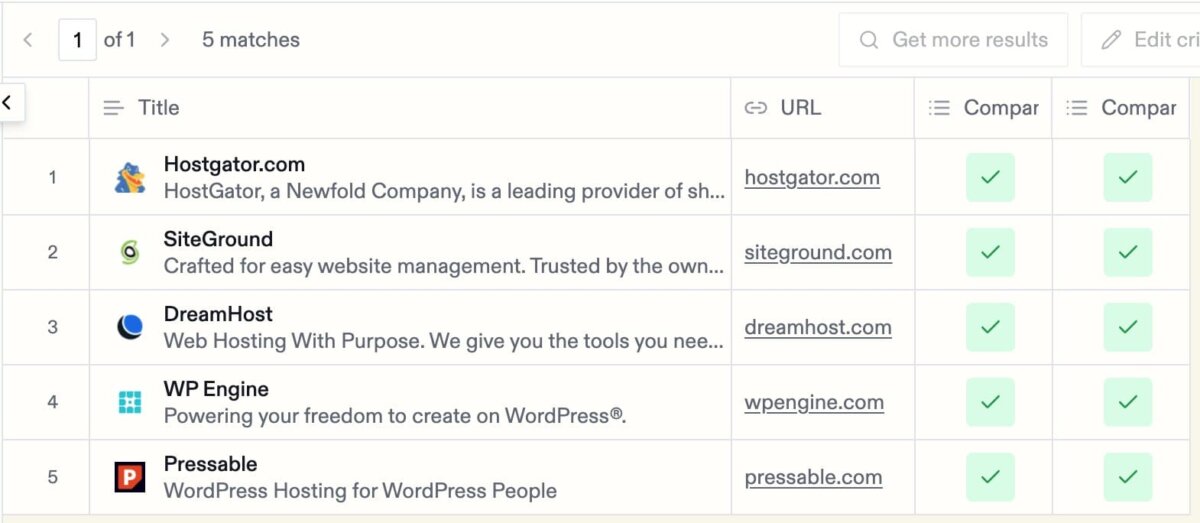Click the link icon in URL header
This screenshot has height=523, width=1200.
[x=756, y=108]
